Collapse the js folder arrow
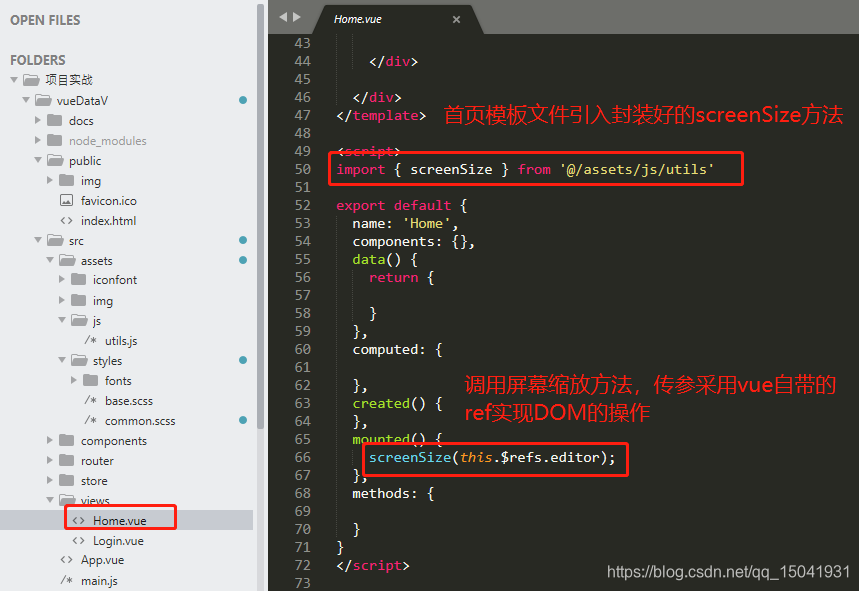 pos(62,320)
